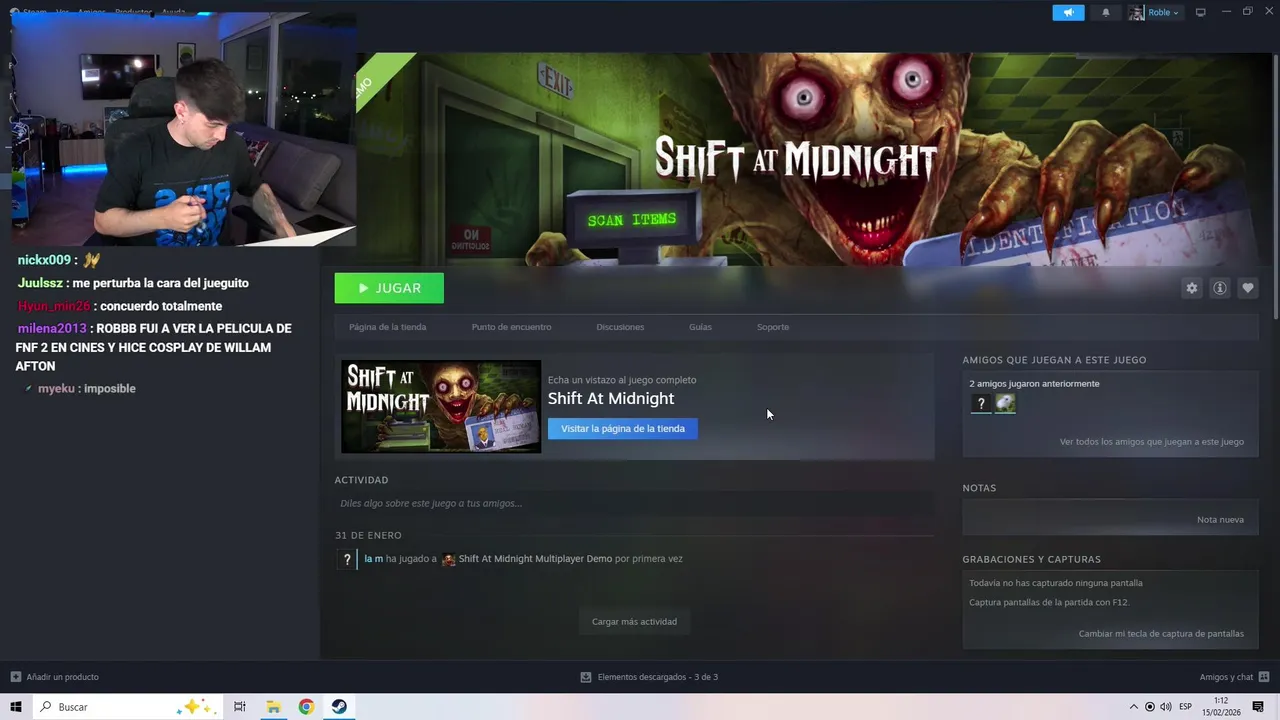Click the unknown friend avatar with question mark
Viewport: 1280px width, 720px height.
click(981, 403)
